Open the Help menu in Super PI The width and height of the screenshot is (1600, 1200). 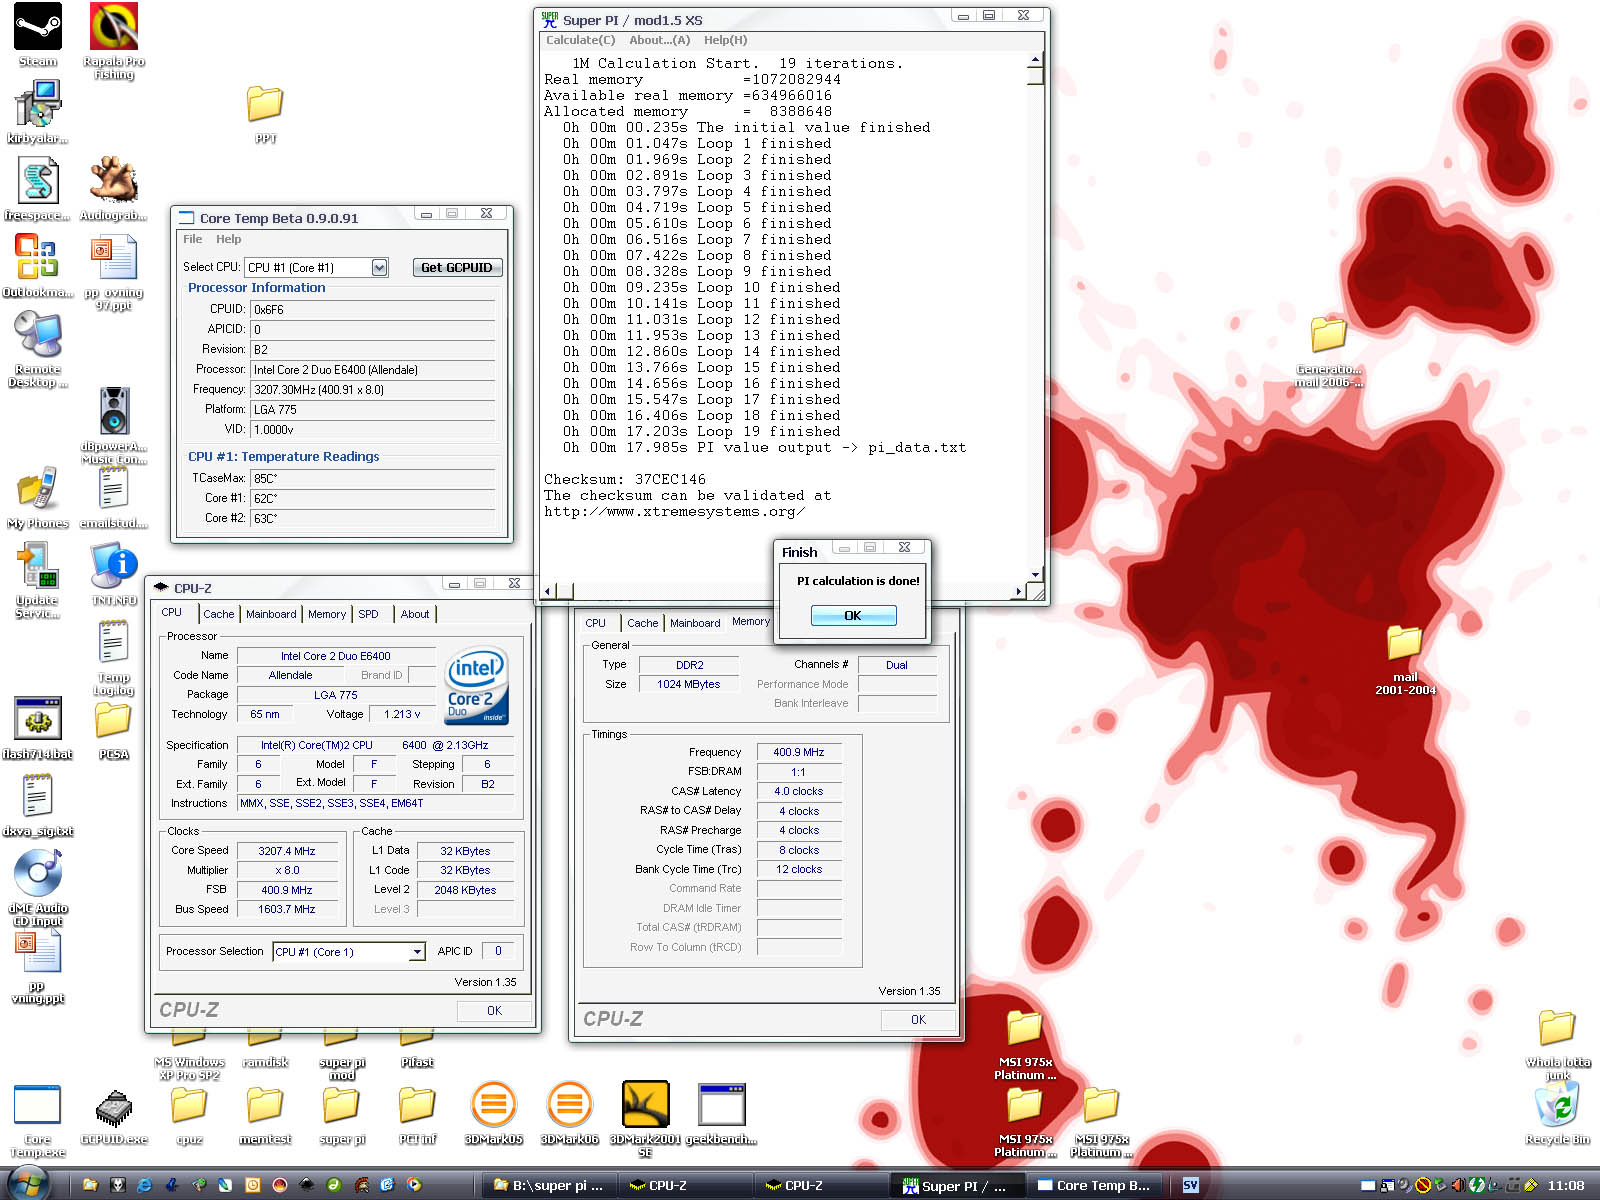[x=725, y=40]
